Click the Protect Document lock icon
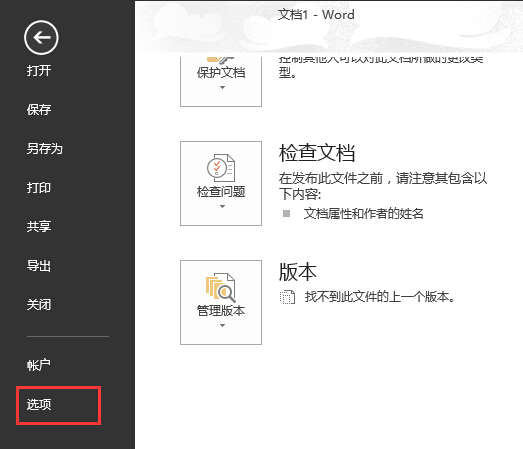This screenshot has width=523, height=449. [x=220, y=60]
